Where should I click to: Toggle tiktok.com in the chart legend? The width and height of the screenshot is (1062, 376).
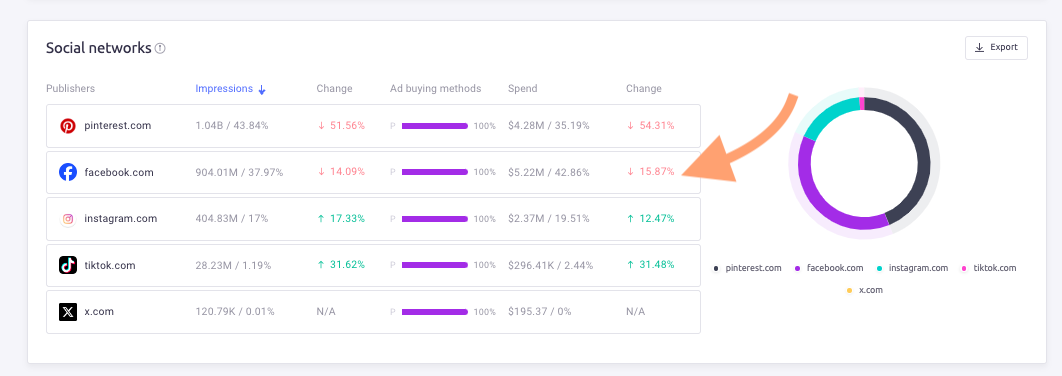989,268
